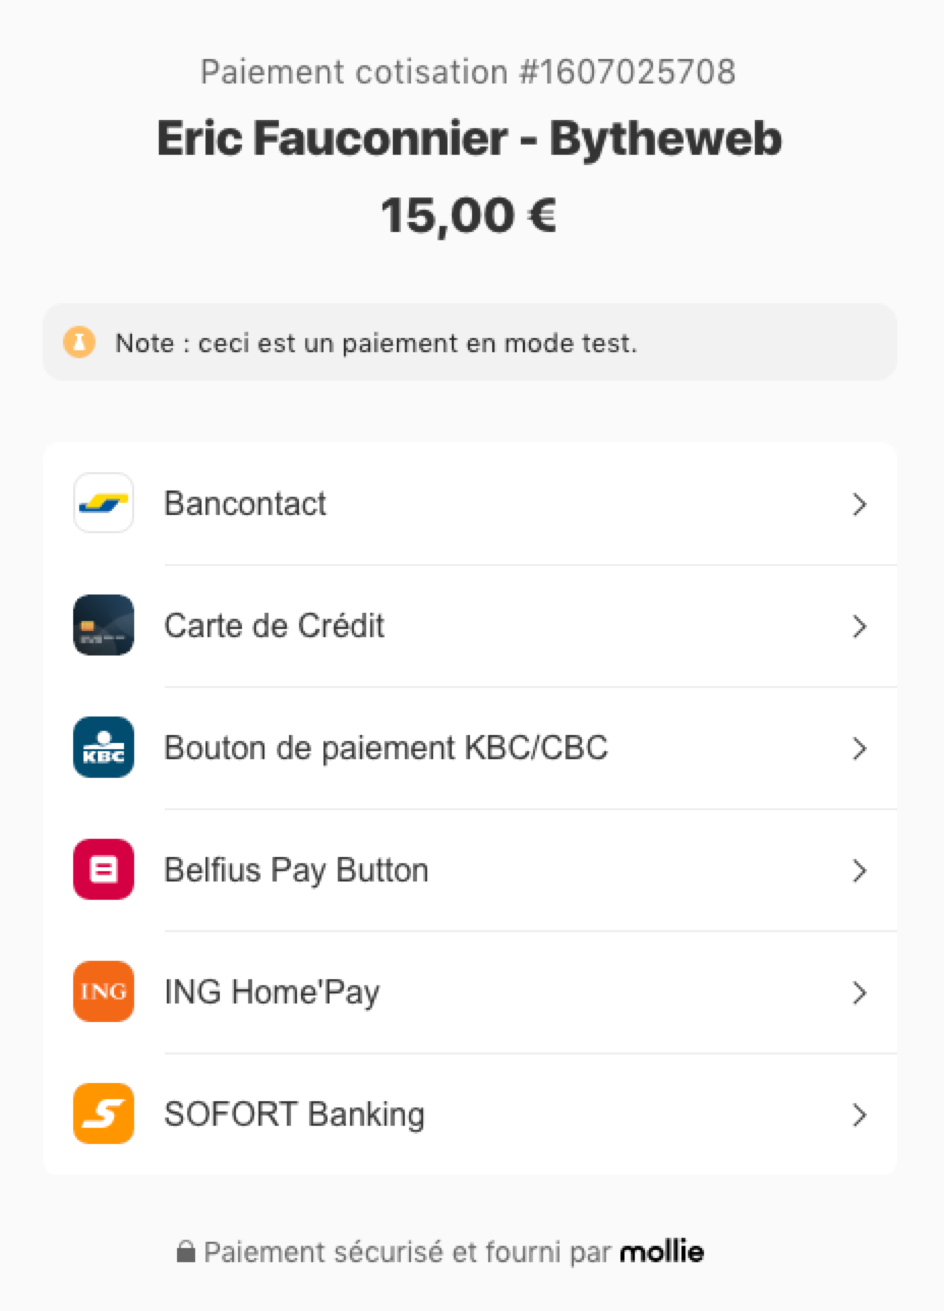
Task: Open the mollie provider link
Action: pyautogui.click(x=662, y=1252)
